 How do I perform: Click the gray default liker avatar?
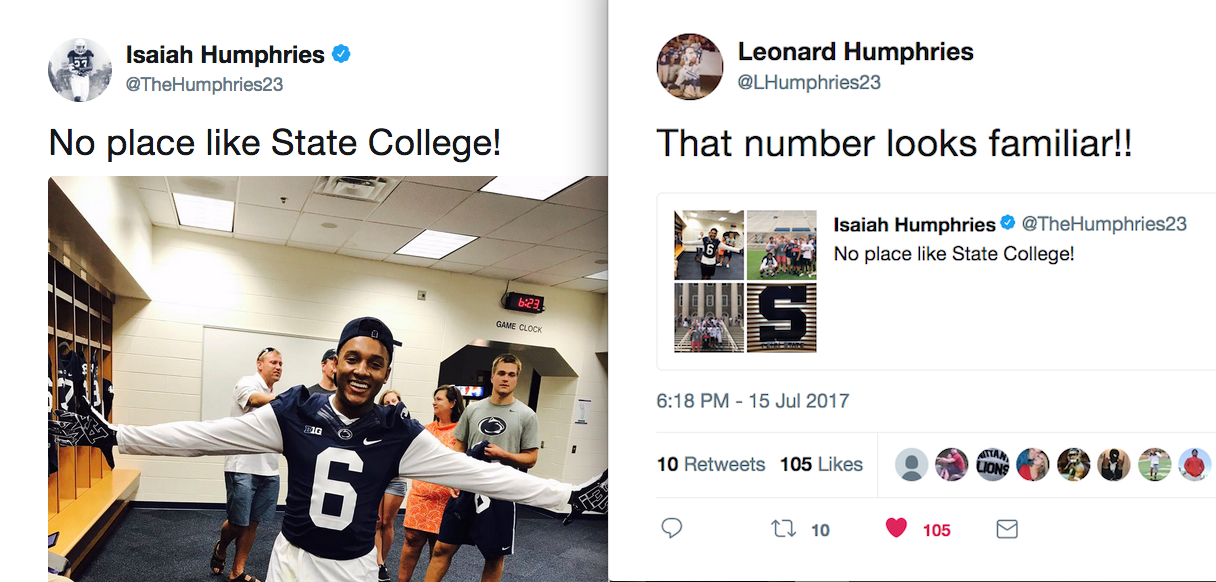[910, 464]
